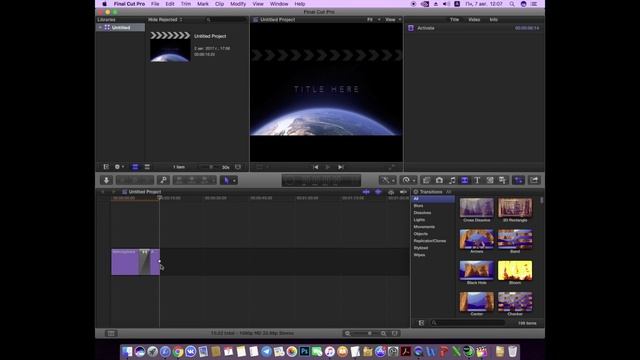The image size is (640, 360).
Task: Select the Bloom transition thumbnail
Action: coord(515,270)
